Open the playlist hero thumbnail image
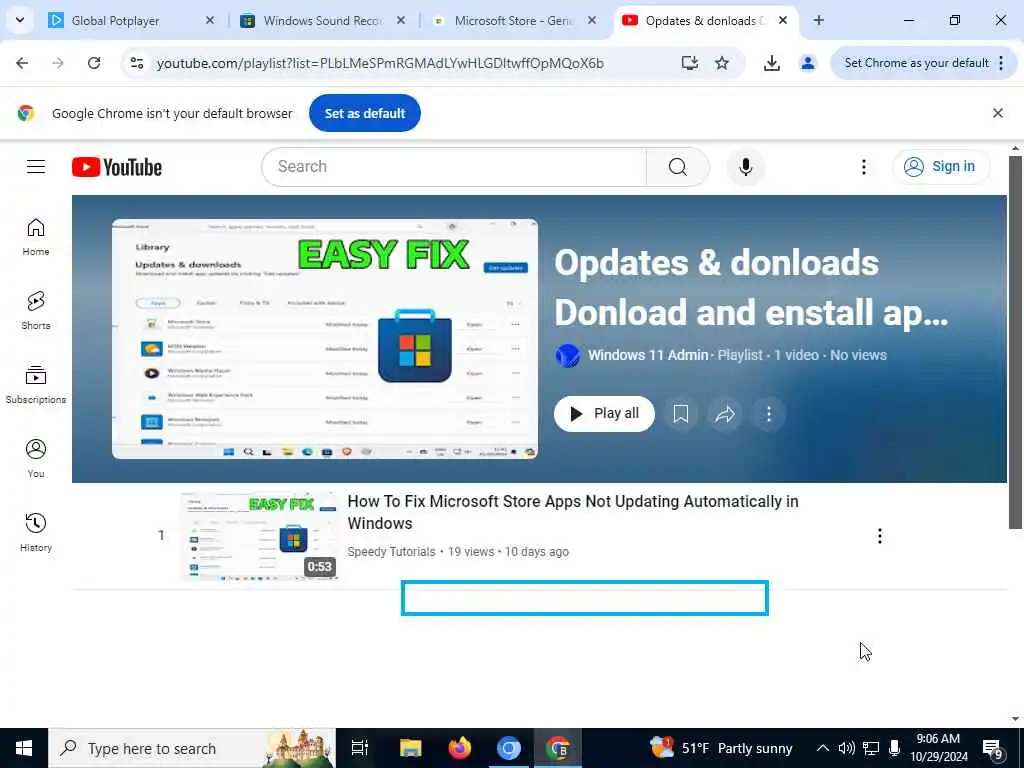 click(325, 338)
